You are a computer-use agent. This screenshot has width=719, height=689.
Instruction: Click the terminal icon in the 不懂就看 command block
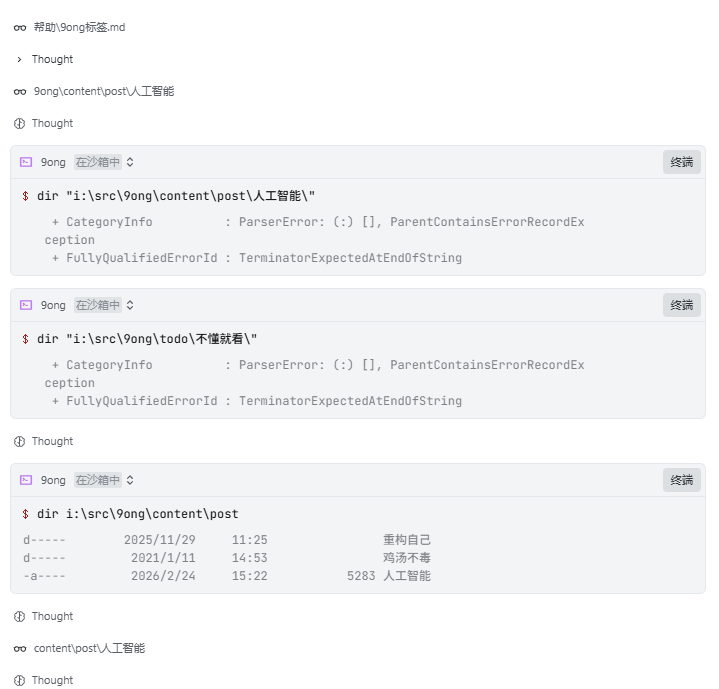click(26, 305)
